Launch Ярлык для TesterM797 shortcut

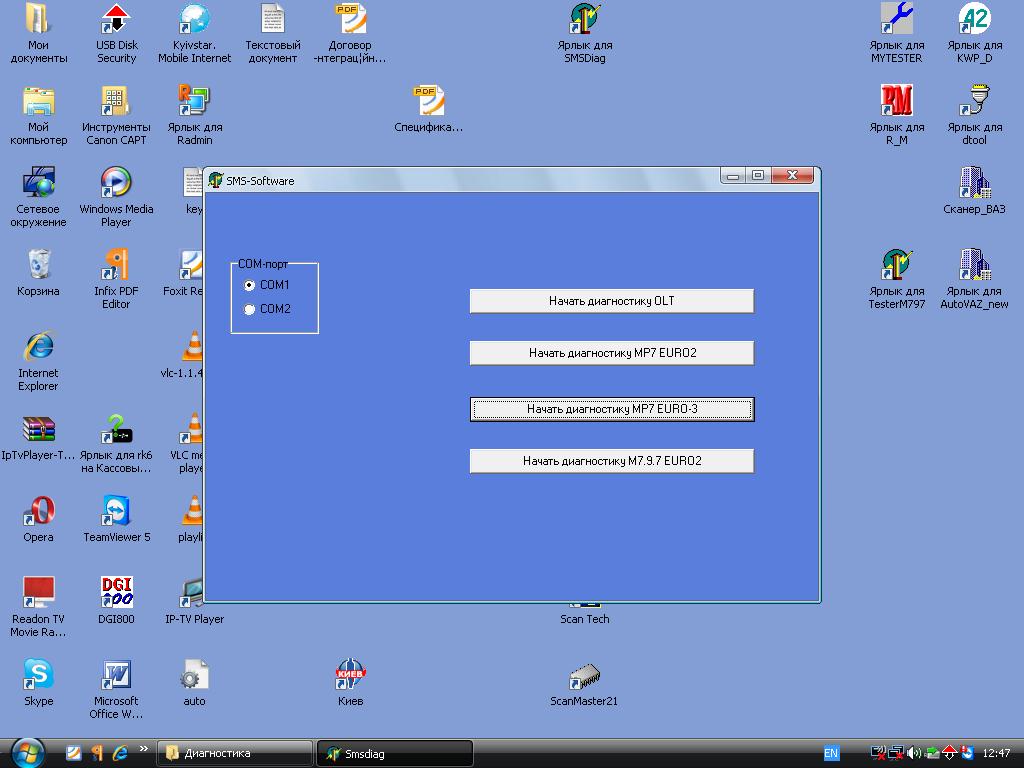coord(897,280)
